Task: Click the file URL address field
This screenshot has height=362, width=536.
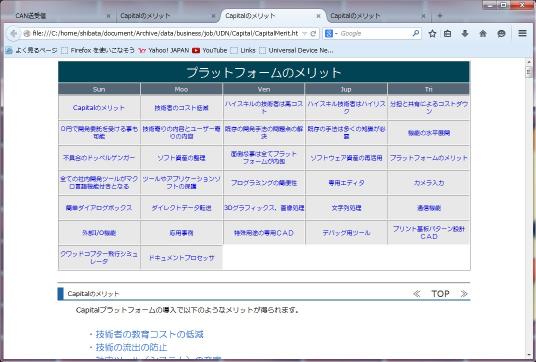Action: pyautogui.click(x=165, y=33)
